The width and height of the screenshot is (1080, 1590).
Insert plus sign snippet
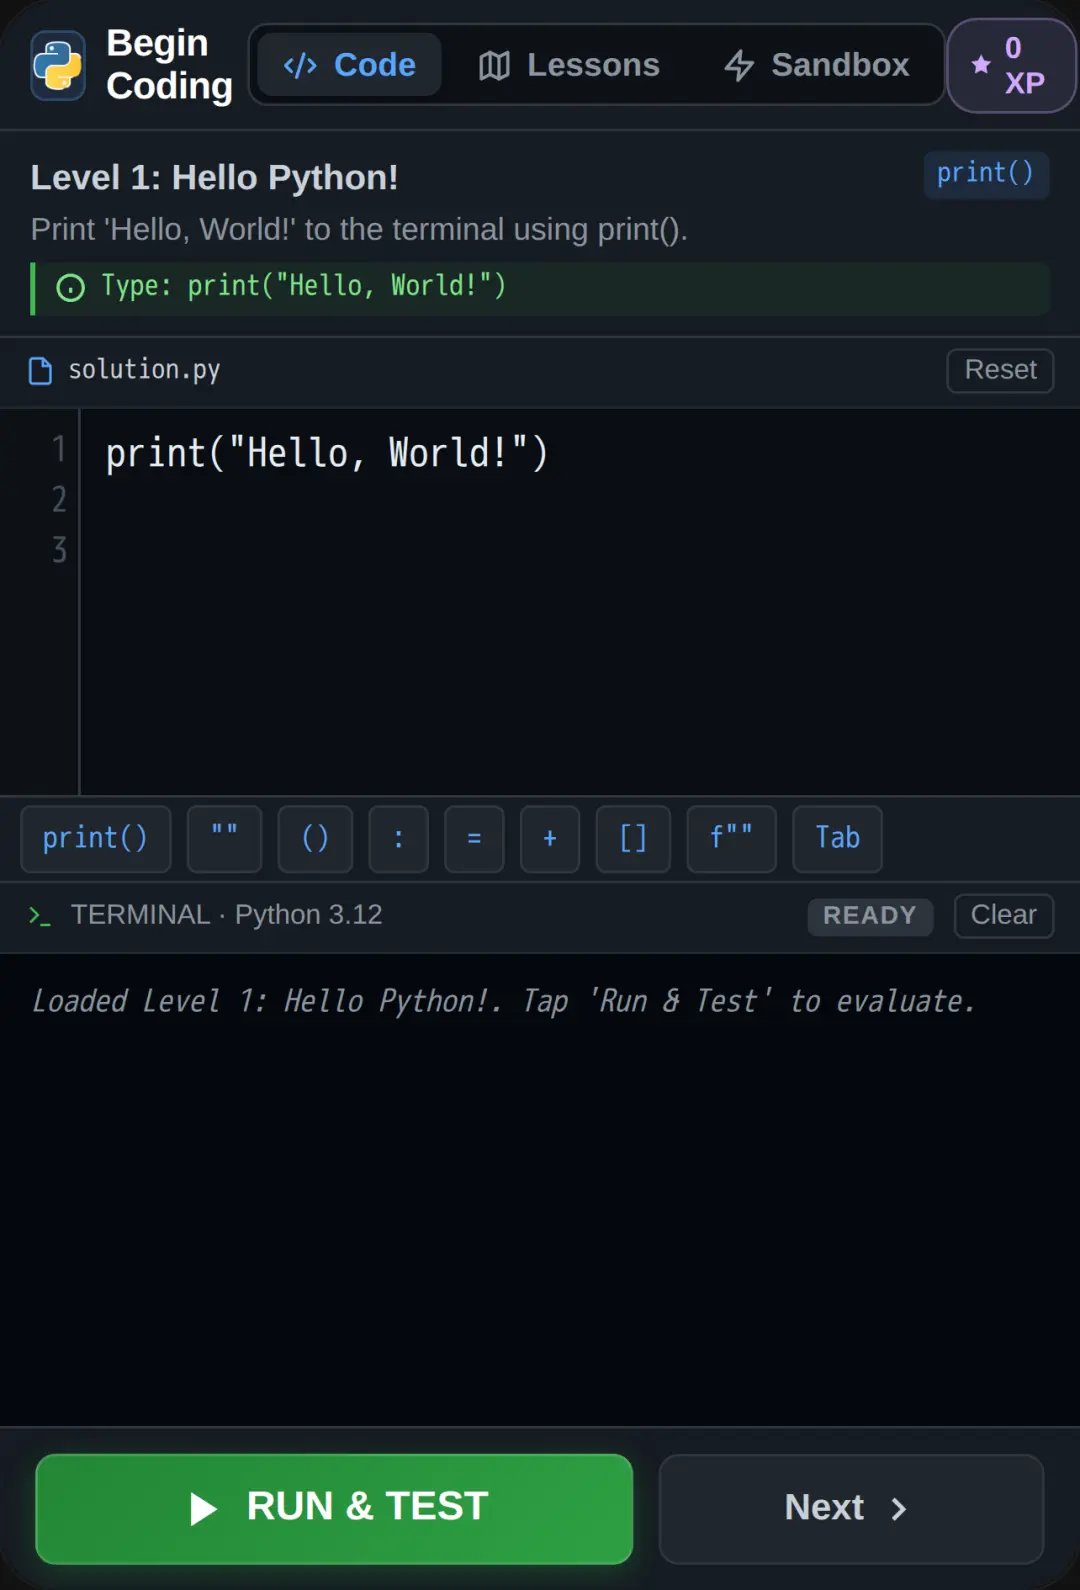coord(550,838)
